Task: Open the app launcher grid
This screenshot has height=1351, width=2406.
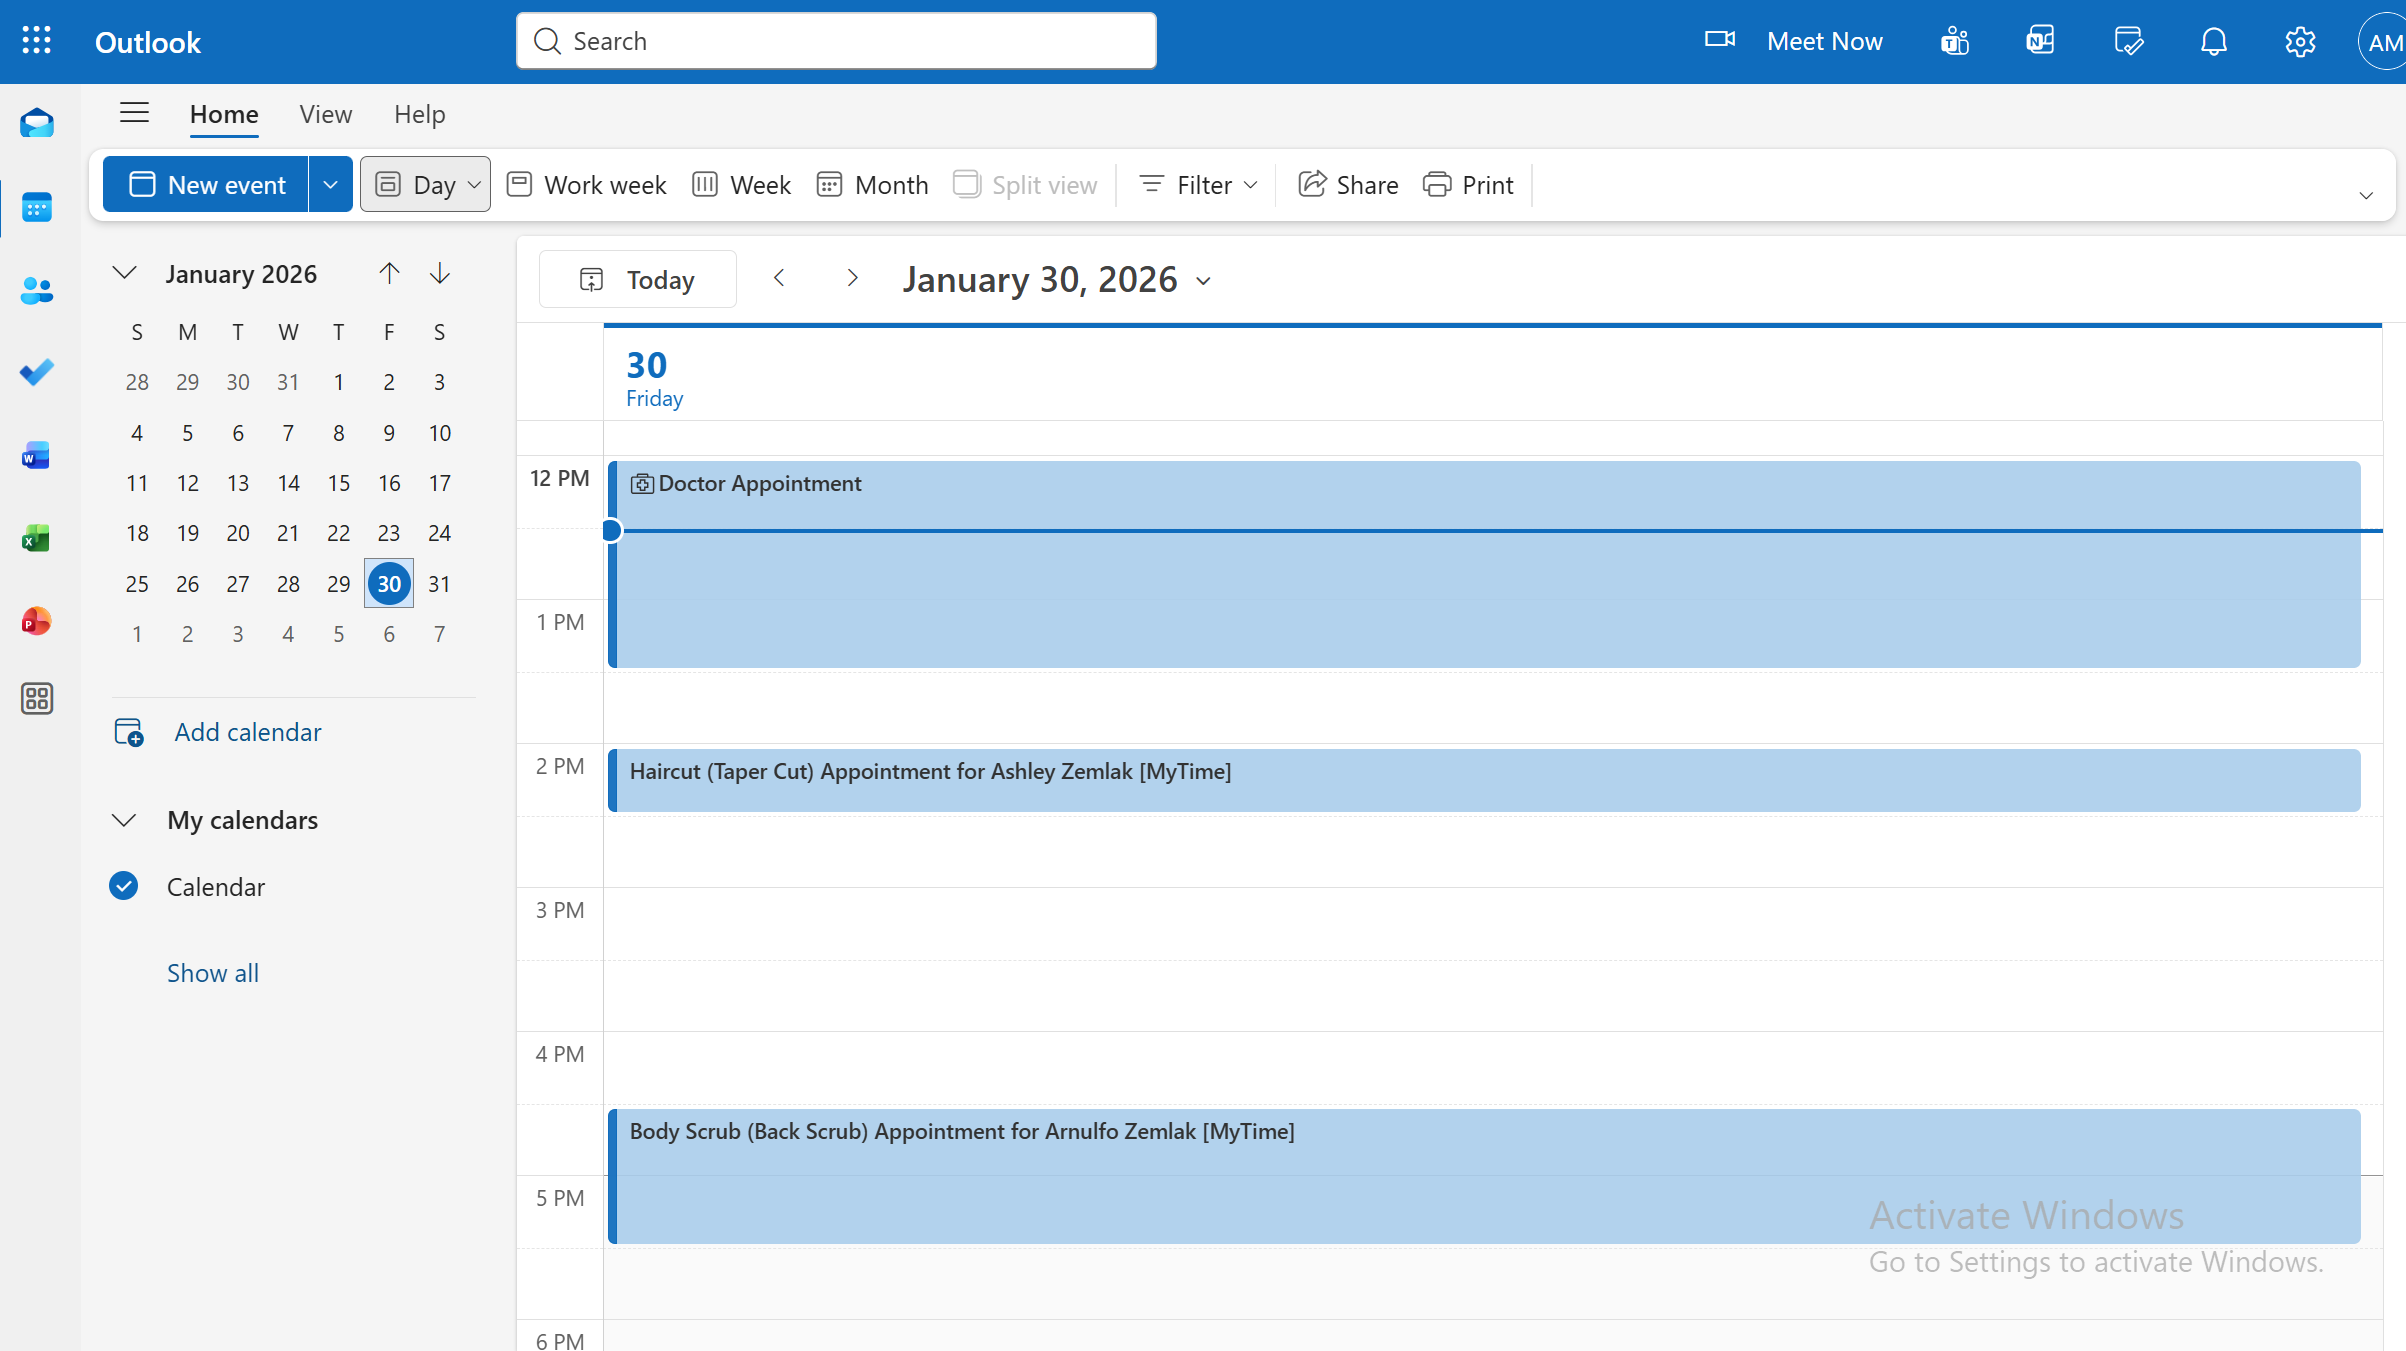Action: pos(37,41)
